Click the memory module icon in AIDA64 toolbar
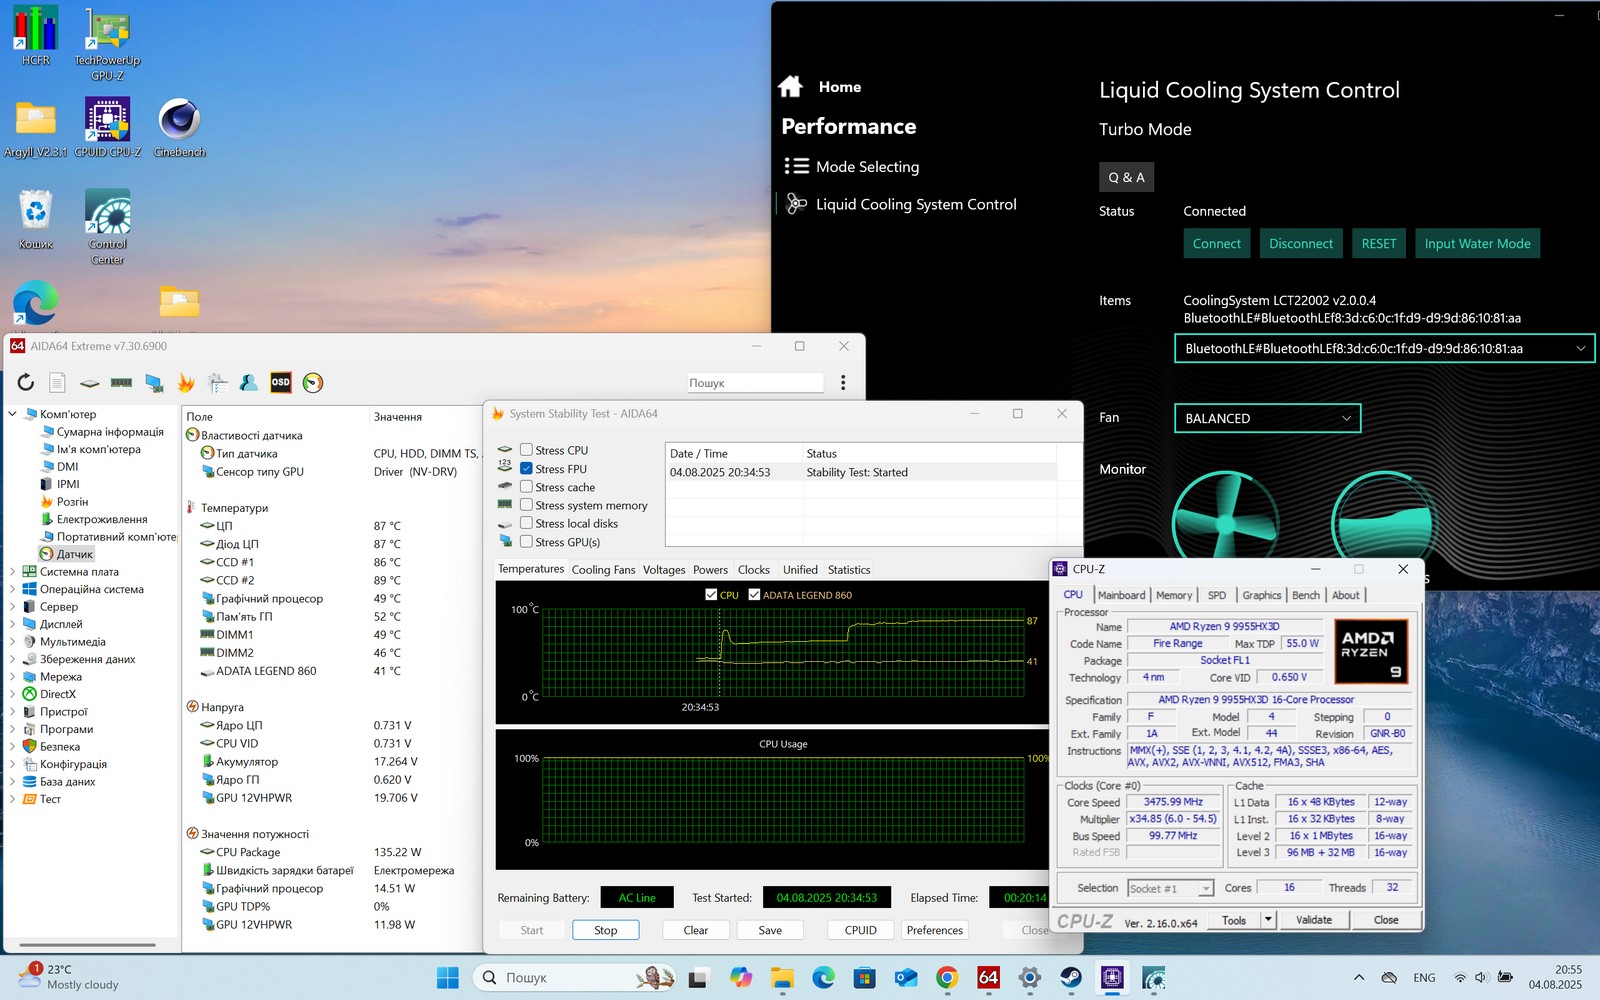The image size is (1600, 1000). (122, 382)
